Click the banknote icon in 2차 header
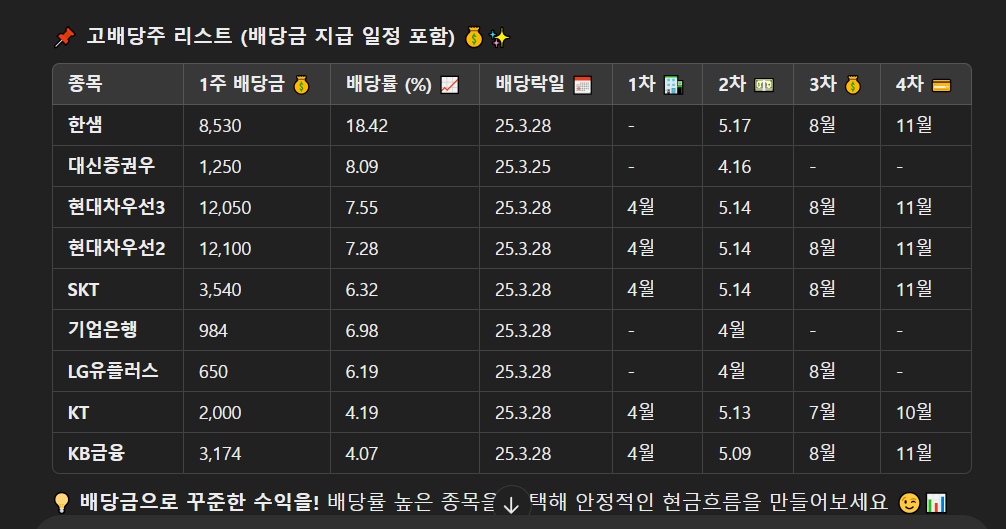This screenshot has height=529, width=1006. click(763, 85)
